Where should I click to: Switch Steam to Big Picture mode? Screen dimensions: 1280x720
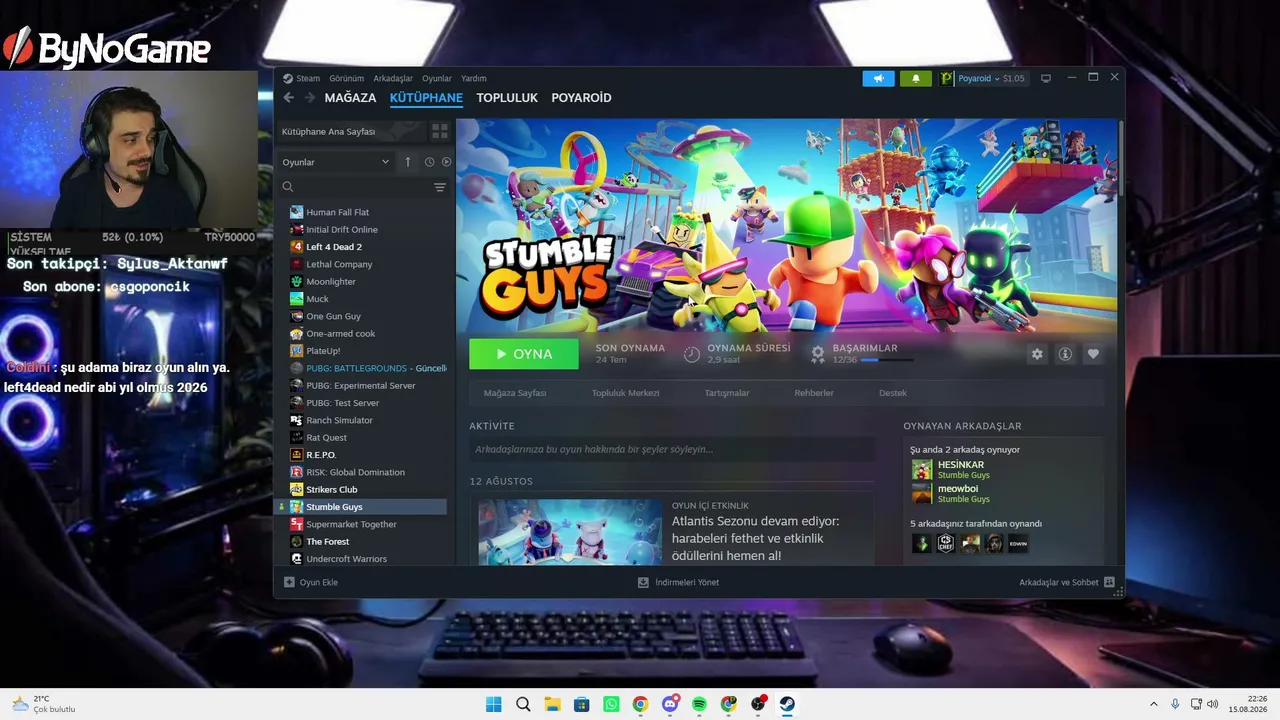[x=1046, y=78]
